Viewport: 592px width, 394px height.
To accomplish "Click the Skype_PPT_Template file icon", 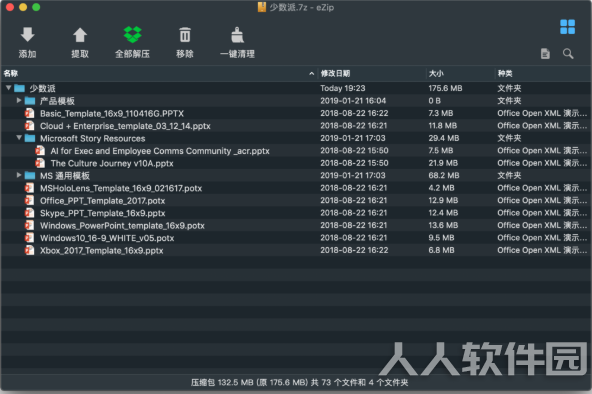I will click(x=29, y=213).
